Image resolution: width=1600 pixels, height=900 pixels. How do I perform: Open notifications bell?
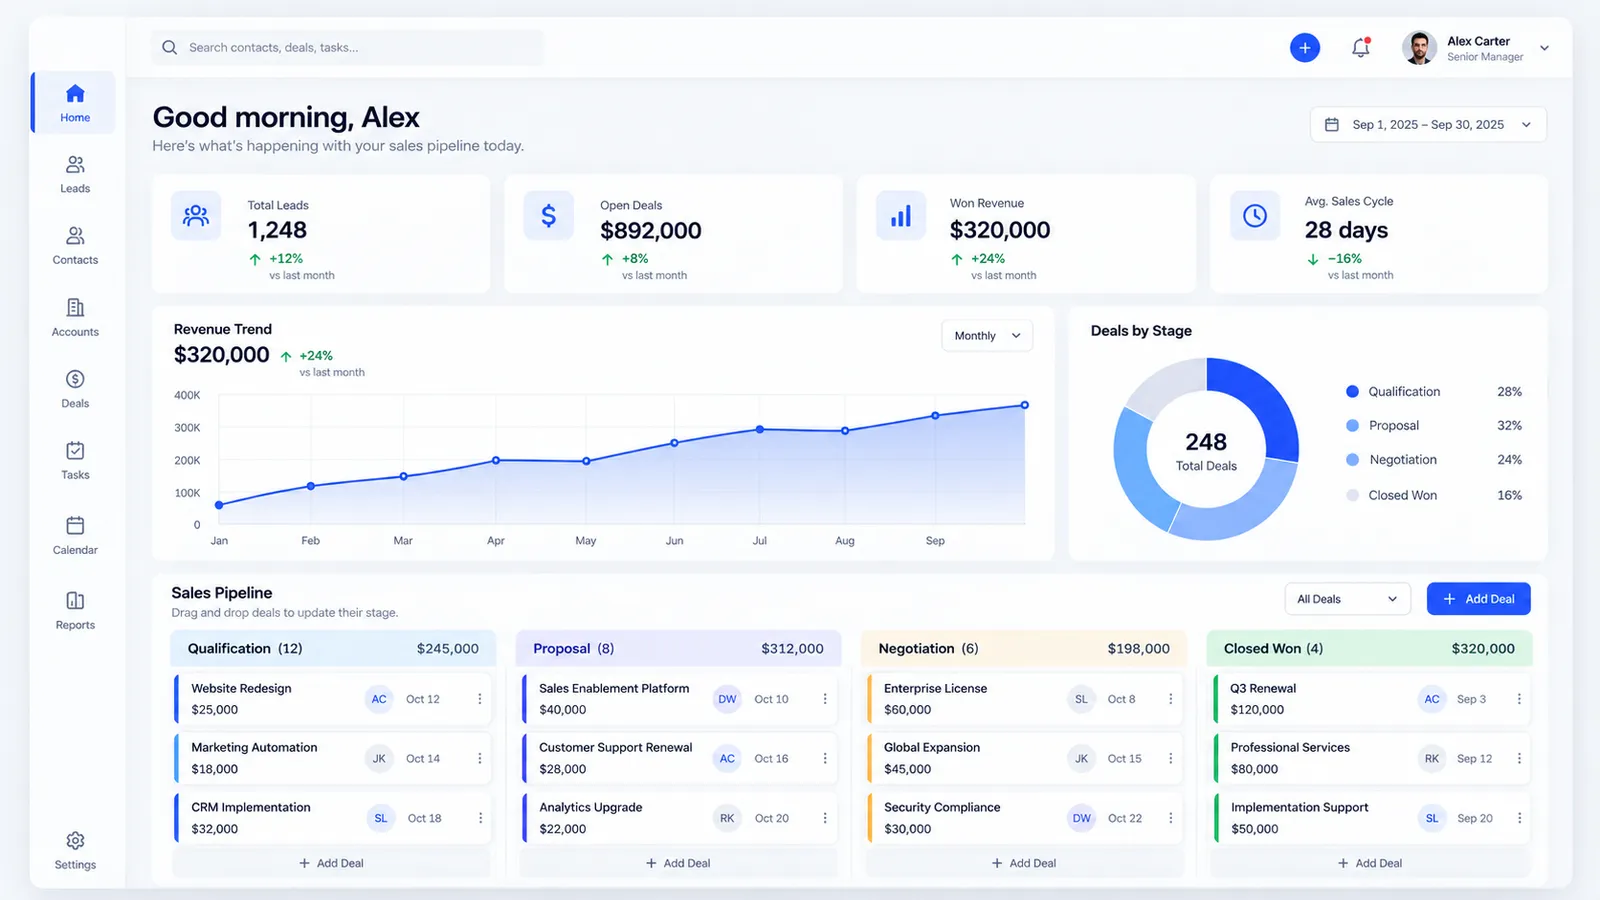tap(1361, 47)
